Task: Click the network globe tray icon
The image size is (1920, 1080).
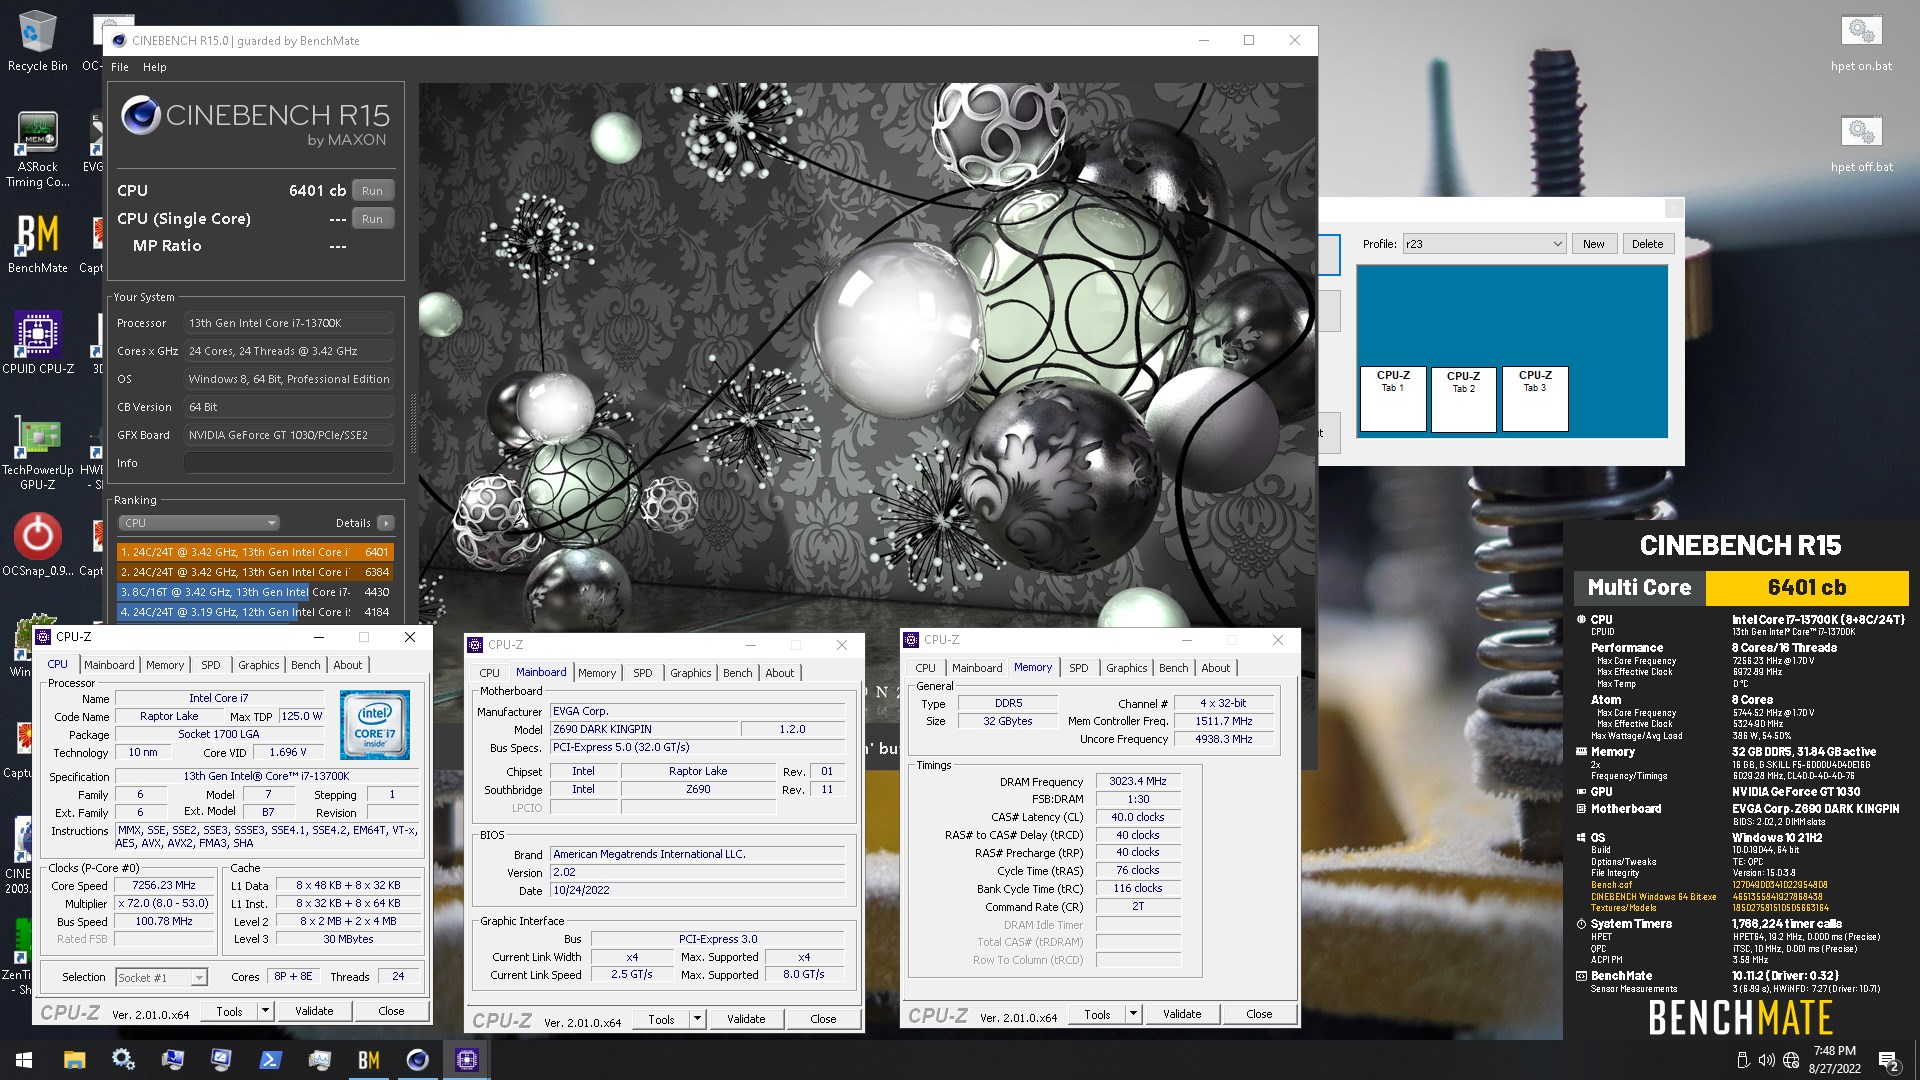Action: 1791,1061
